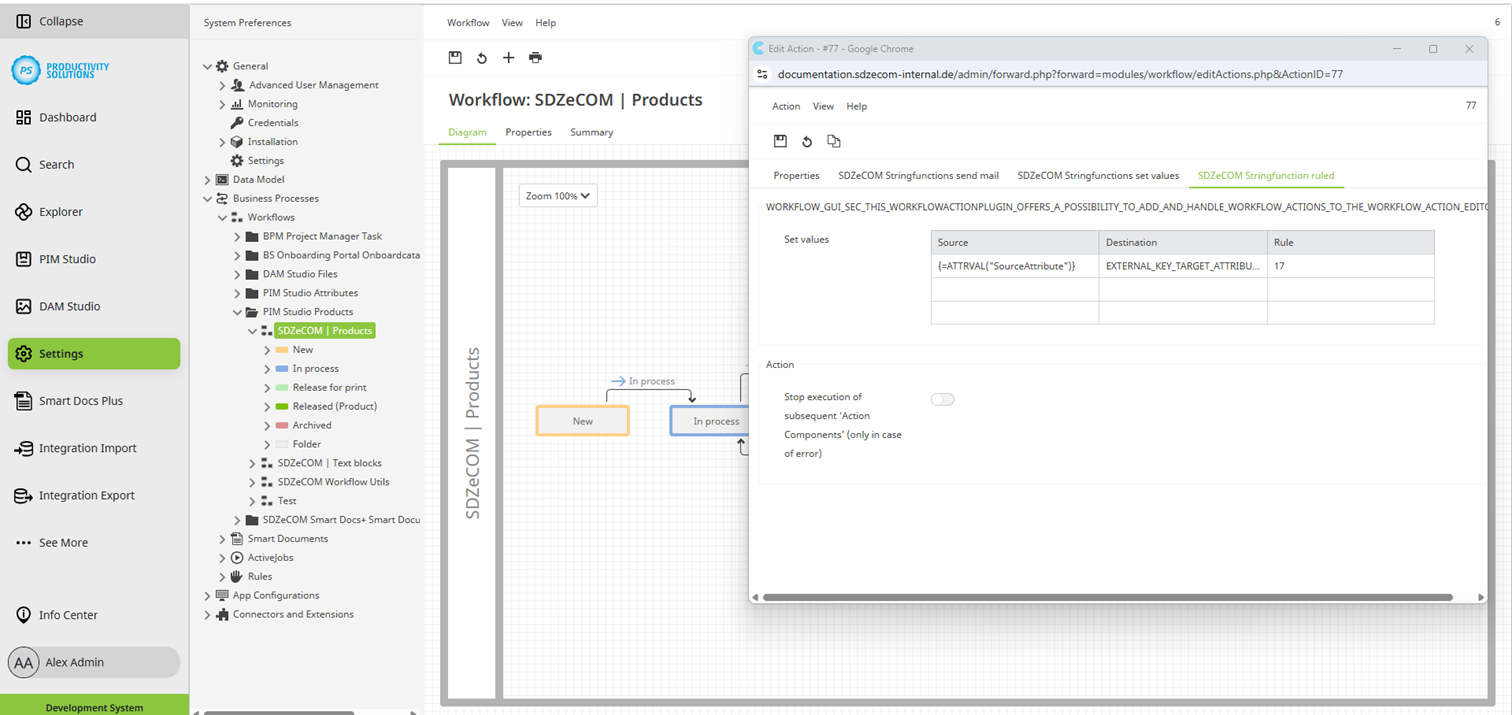The image size is (1512, 715).
Task: Select the Folder state in tree
Action: (x=307, y=444)
